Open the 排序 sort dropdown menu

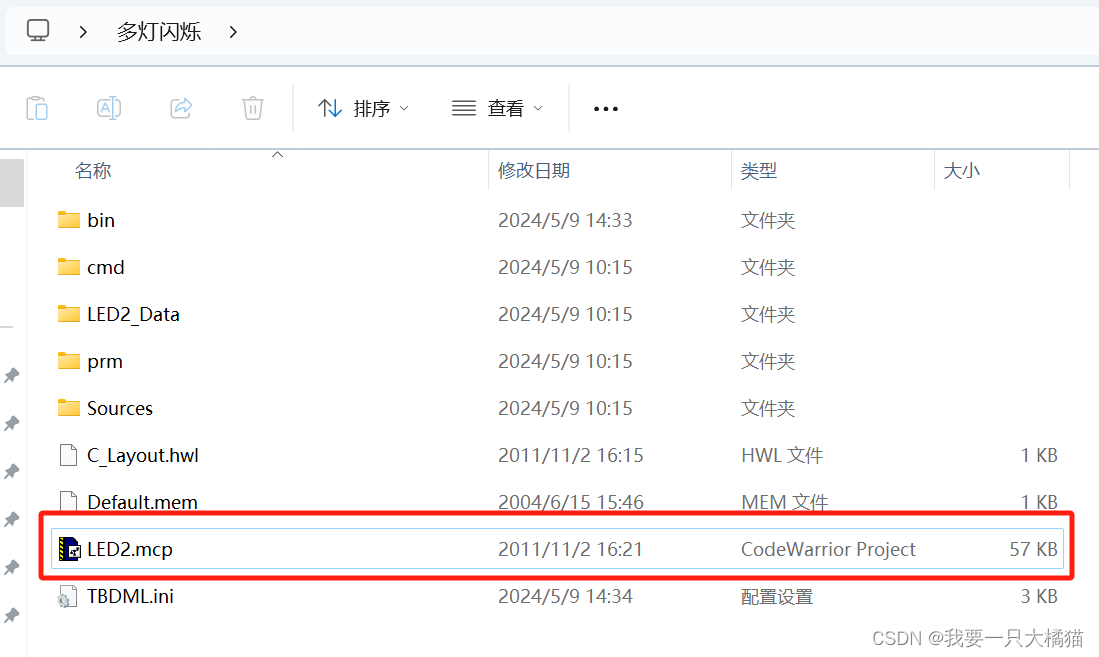pyautogui.click(x=372, y=108)
